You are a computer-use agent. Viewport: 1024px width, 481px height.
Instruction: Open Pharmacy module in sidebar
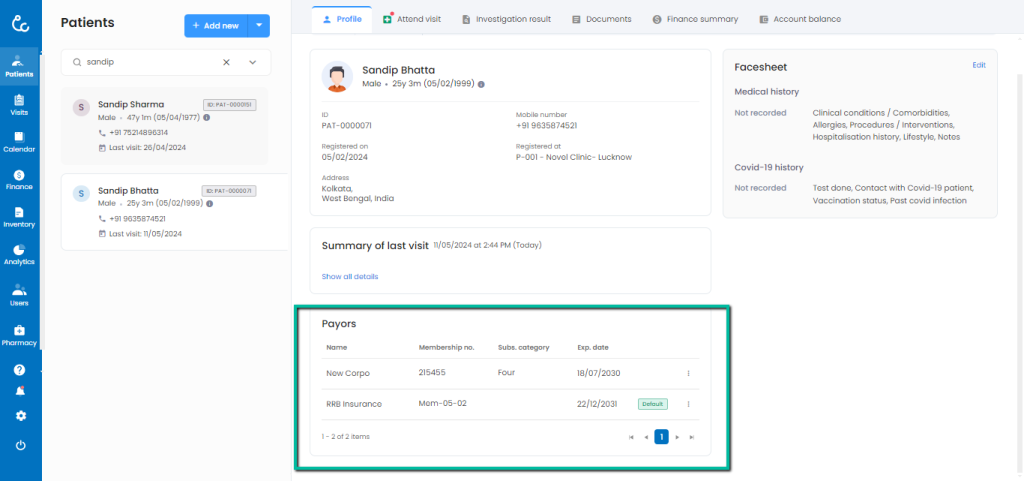coord(19,334)
